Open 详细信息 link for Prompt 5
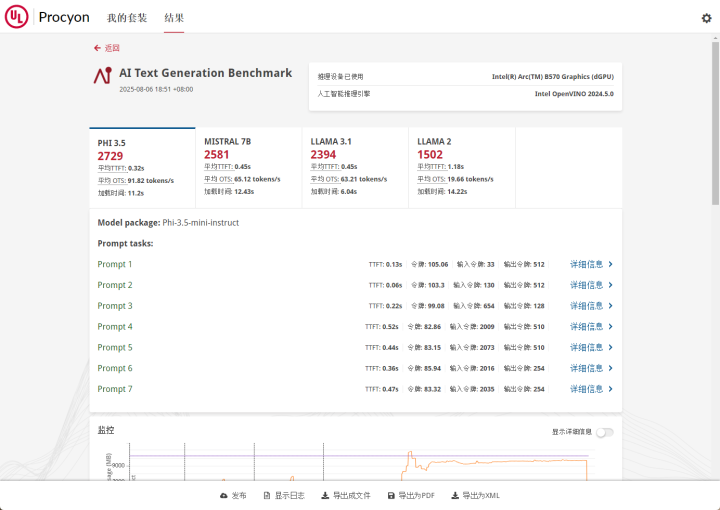Viewport: 720px width, 510px height. [x=586, y=347]
